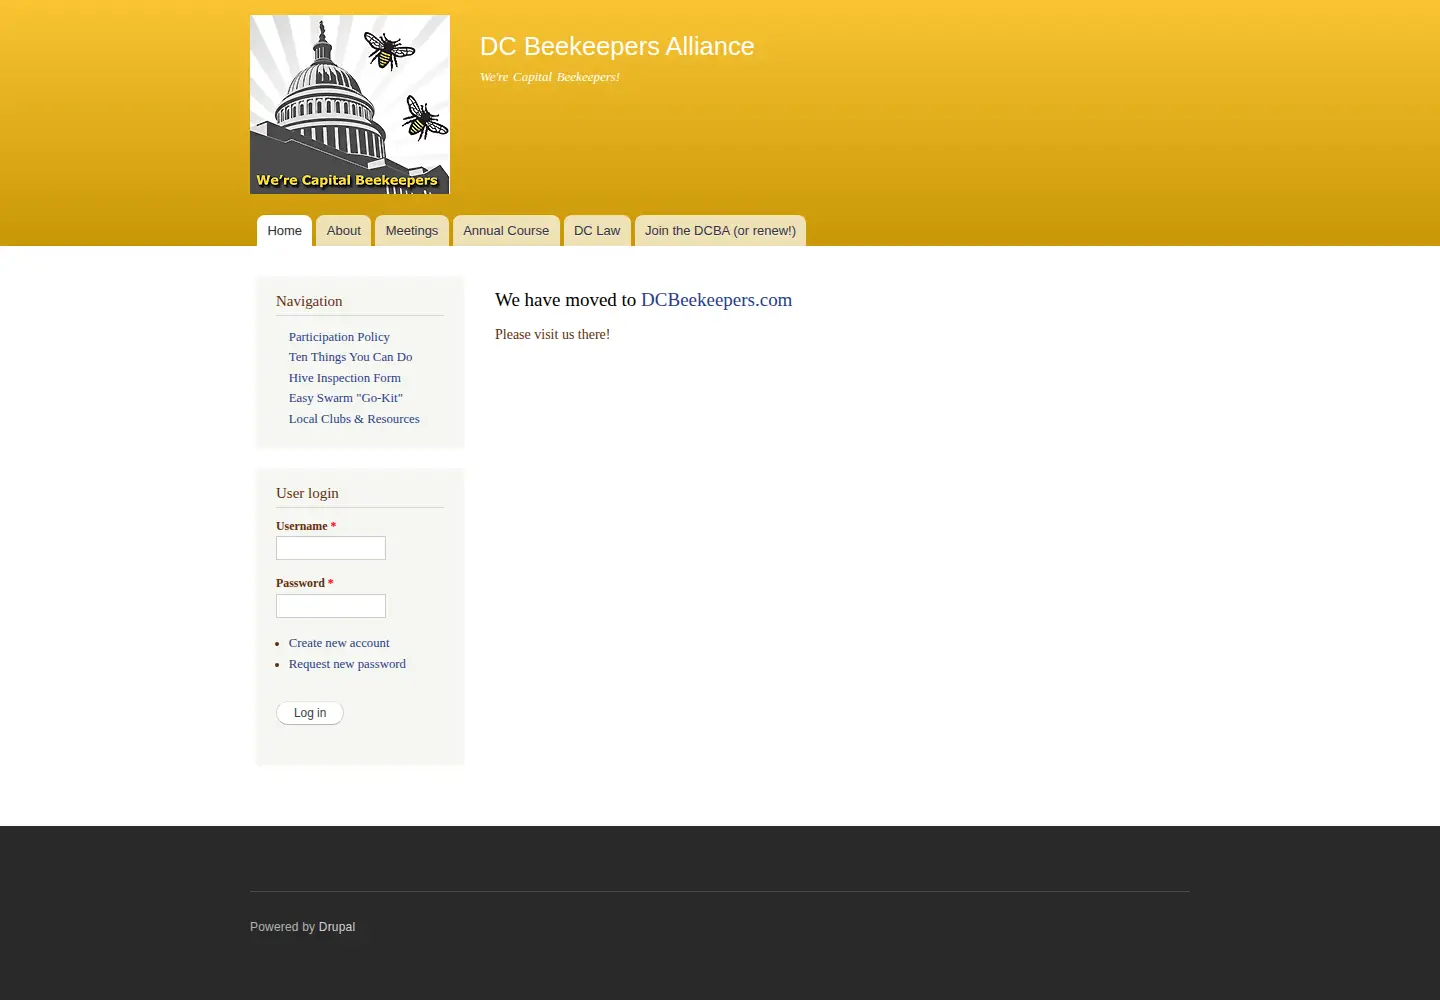Go to the DC Law tab
1440x1000 pixels.
coord(597,231)
